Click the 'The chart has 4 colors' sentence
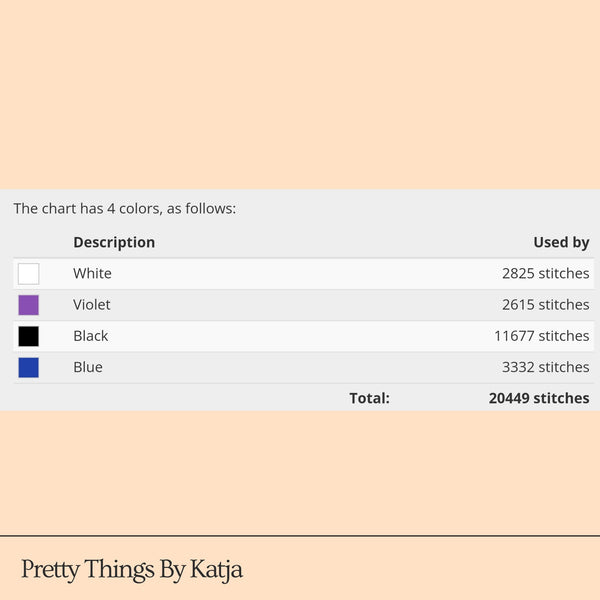The image size is (600, 600). (x=124, y=209)
